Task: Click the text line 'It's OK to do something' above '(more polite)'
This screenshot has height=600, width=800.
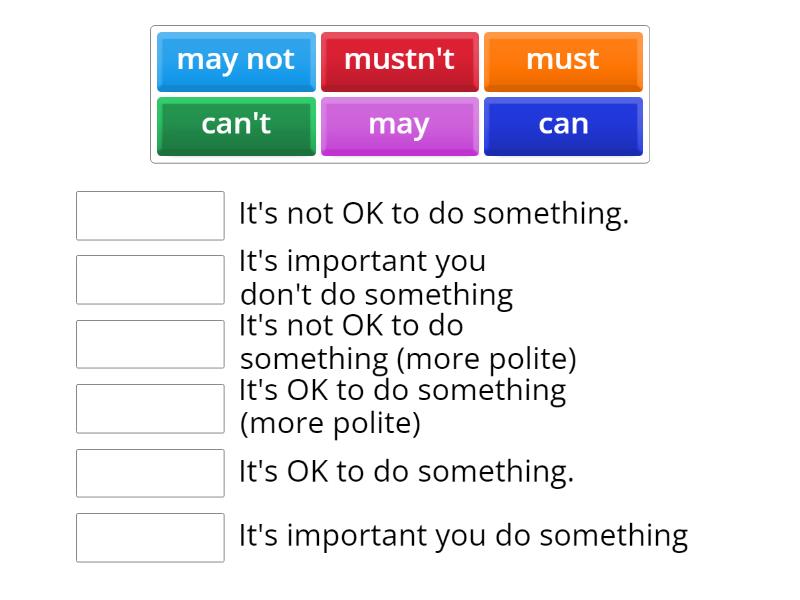Action: (x=402, y=390)
